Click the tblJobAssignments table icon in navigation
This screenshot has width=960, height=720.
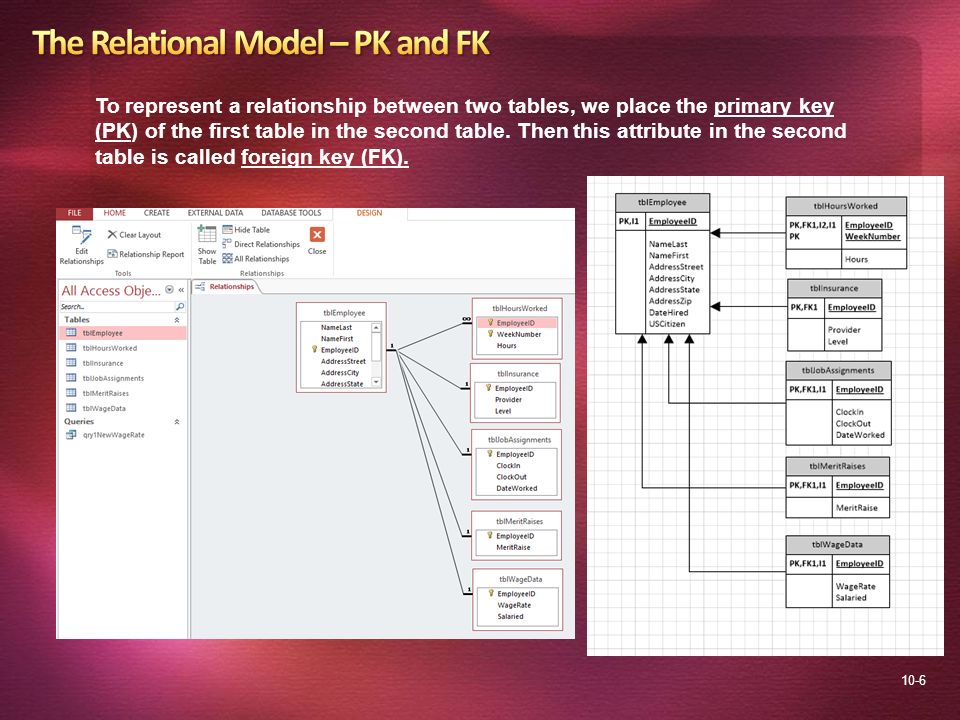click(x=71, y=378)
